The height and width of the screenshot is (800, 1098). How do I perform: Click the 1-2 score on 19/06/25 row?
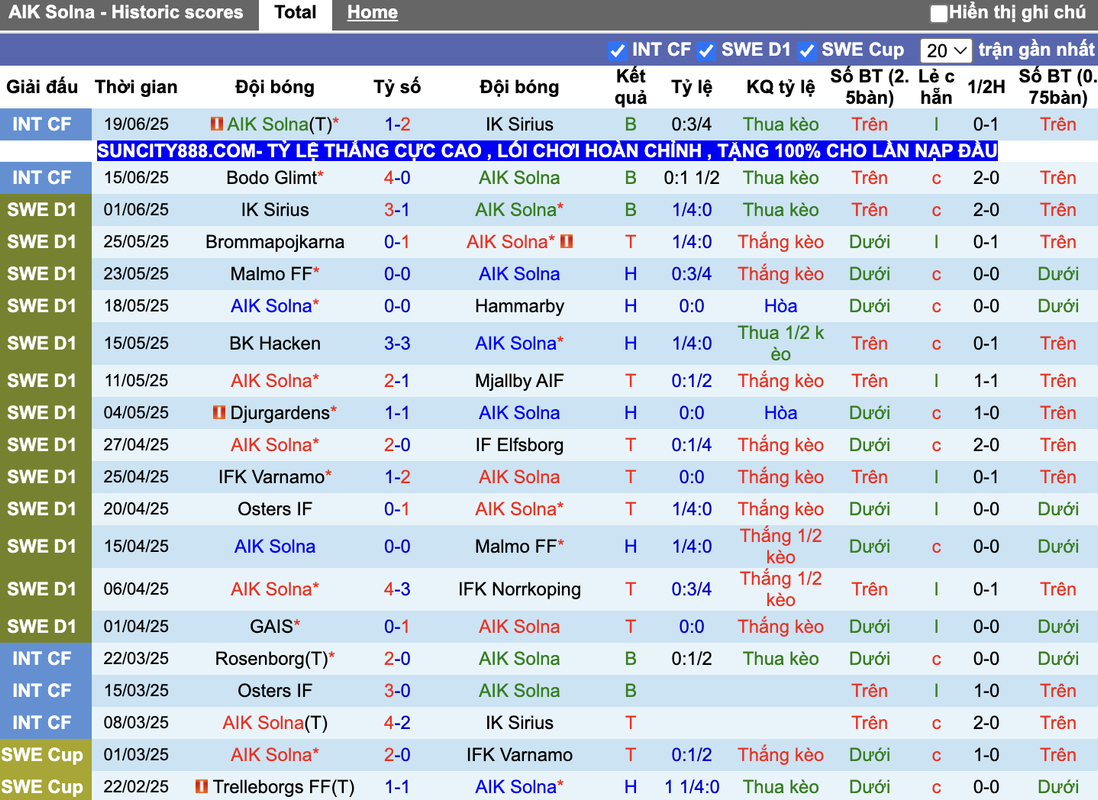click(397, 125)
